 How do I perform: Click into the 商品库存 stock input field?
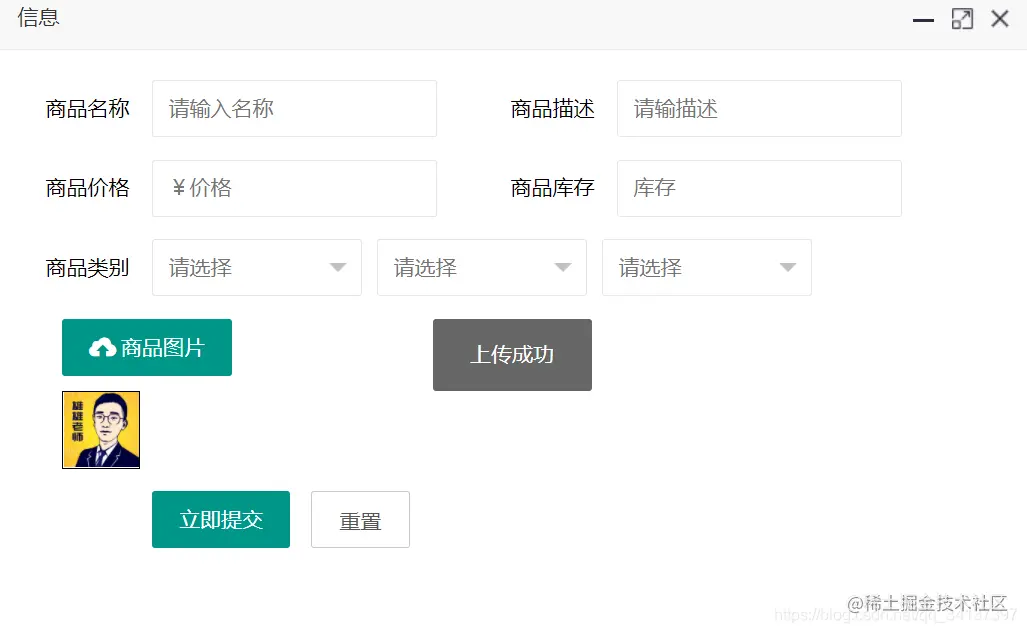pos(758,188)
